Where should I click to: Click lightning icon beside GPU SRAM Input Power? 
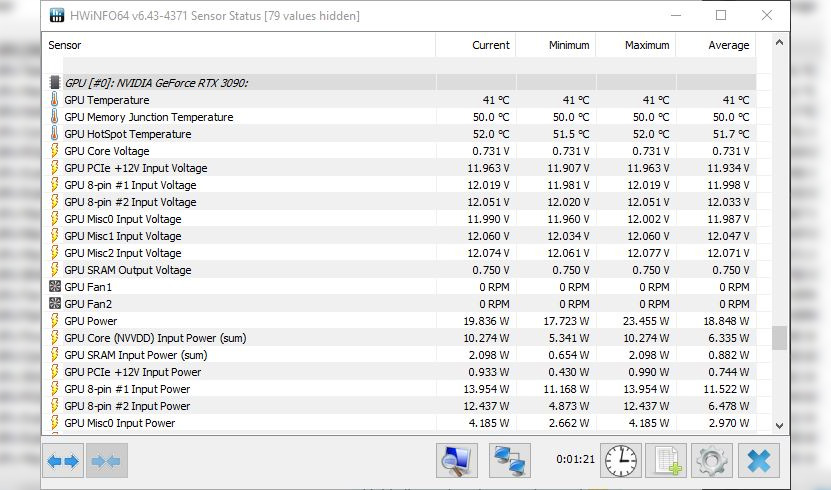[x=54, y=354]
